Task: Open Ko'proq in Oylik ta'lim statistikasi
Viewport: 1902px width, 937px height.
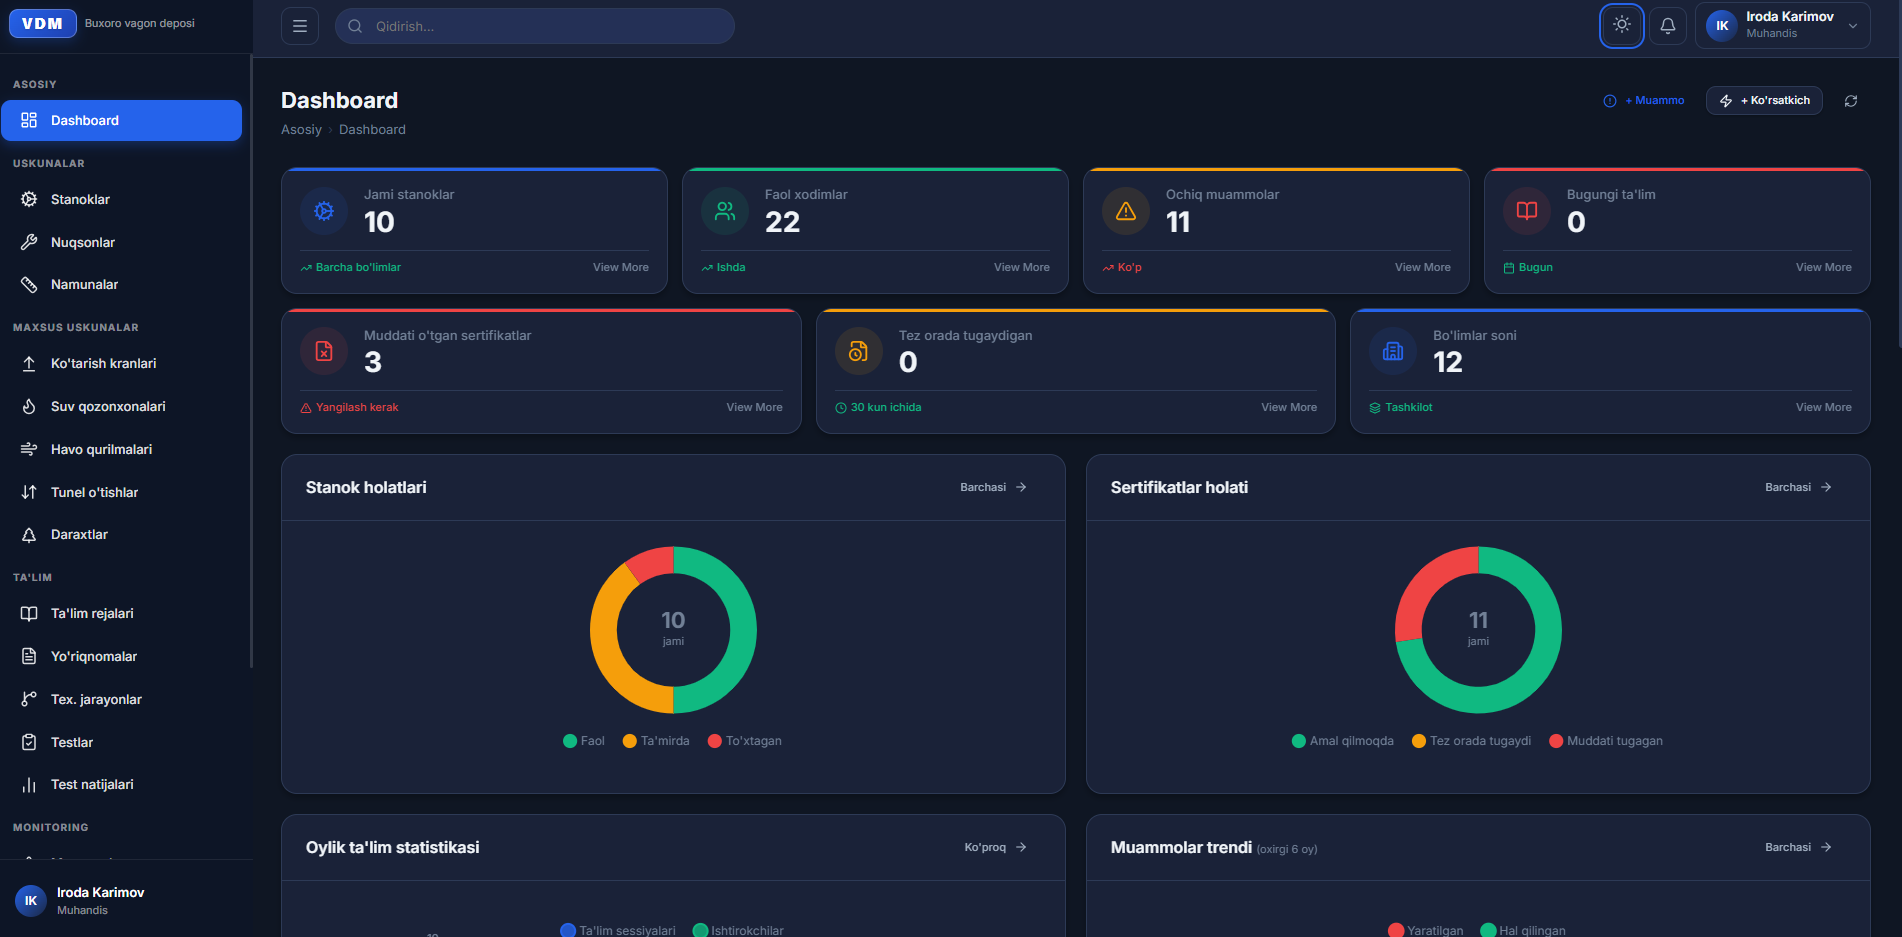Action: (996, 847)
